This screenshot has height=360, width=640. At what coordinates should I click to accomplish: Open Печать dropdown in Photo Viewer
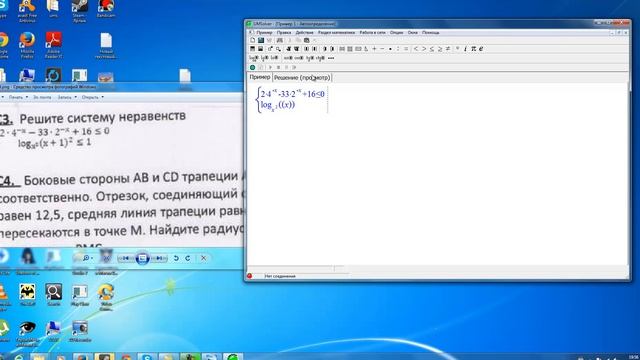point(18,97)
